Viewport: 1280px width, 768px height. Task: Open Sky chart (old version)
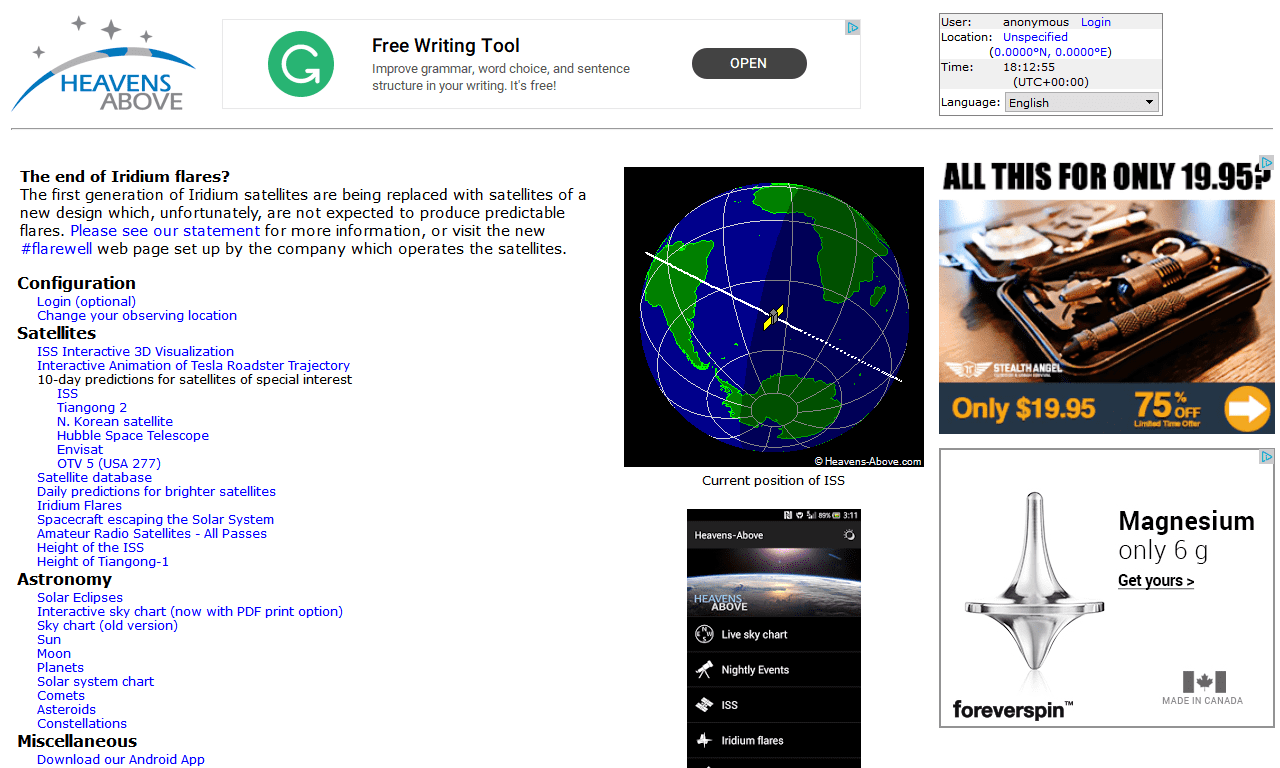tap(107, 625)
